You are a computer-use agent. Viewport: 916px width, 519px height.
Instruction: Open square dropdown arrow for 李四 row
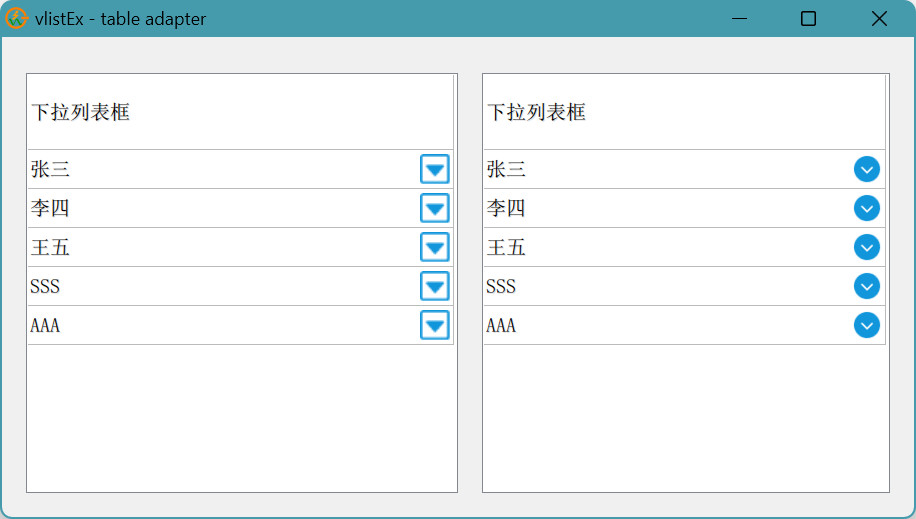point(435,208)
